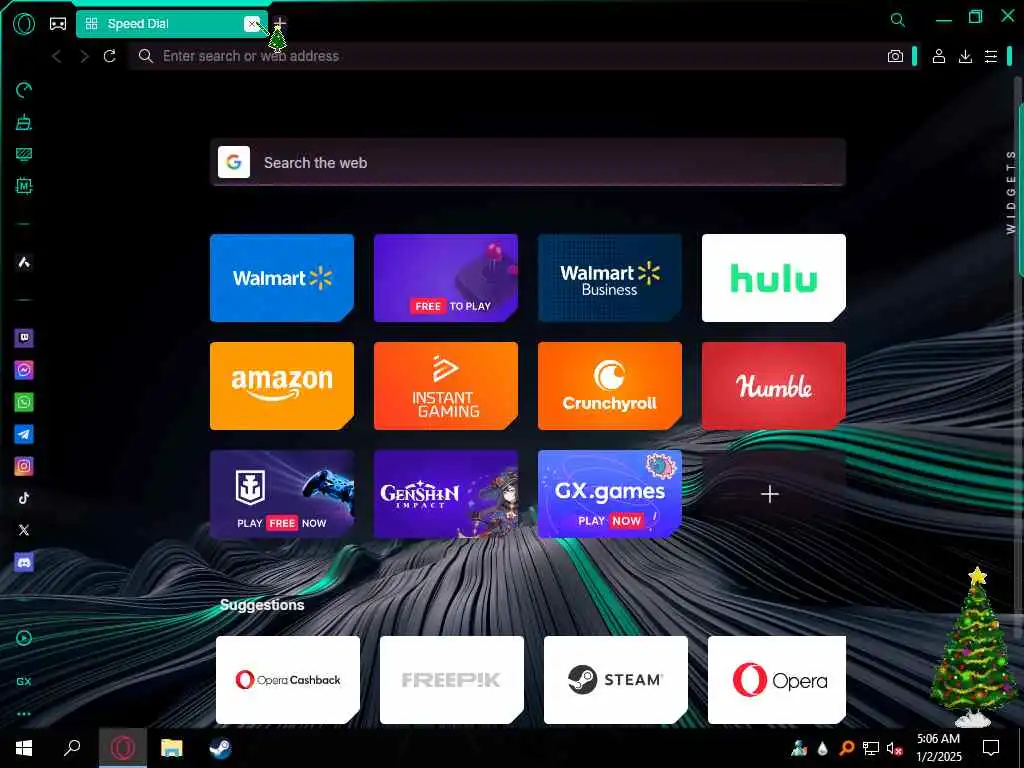This screenshot has width=1024, height=768.
Task: Open the Opera suggestion tile
Action: (776, 680)
